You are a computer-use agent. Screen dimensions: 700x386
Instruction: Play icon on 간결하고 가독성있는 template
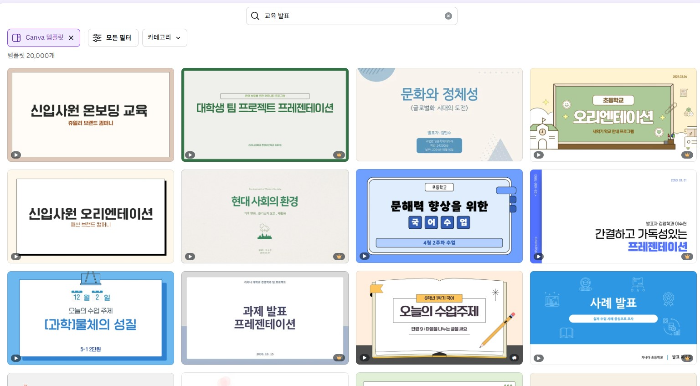pyautogui.click(x=539, y=256)
